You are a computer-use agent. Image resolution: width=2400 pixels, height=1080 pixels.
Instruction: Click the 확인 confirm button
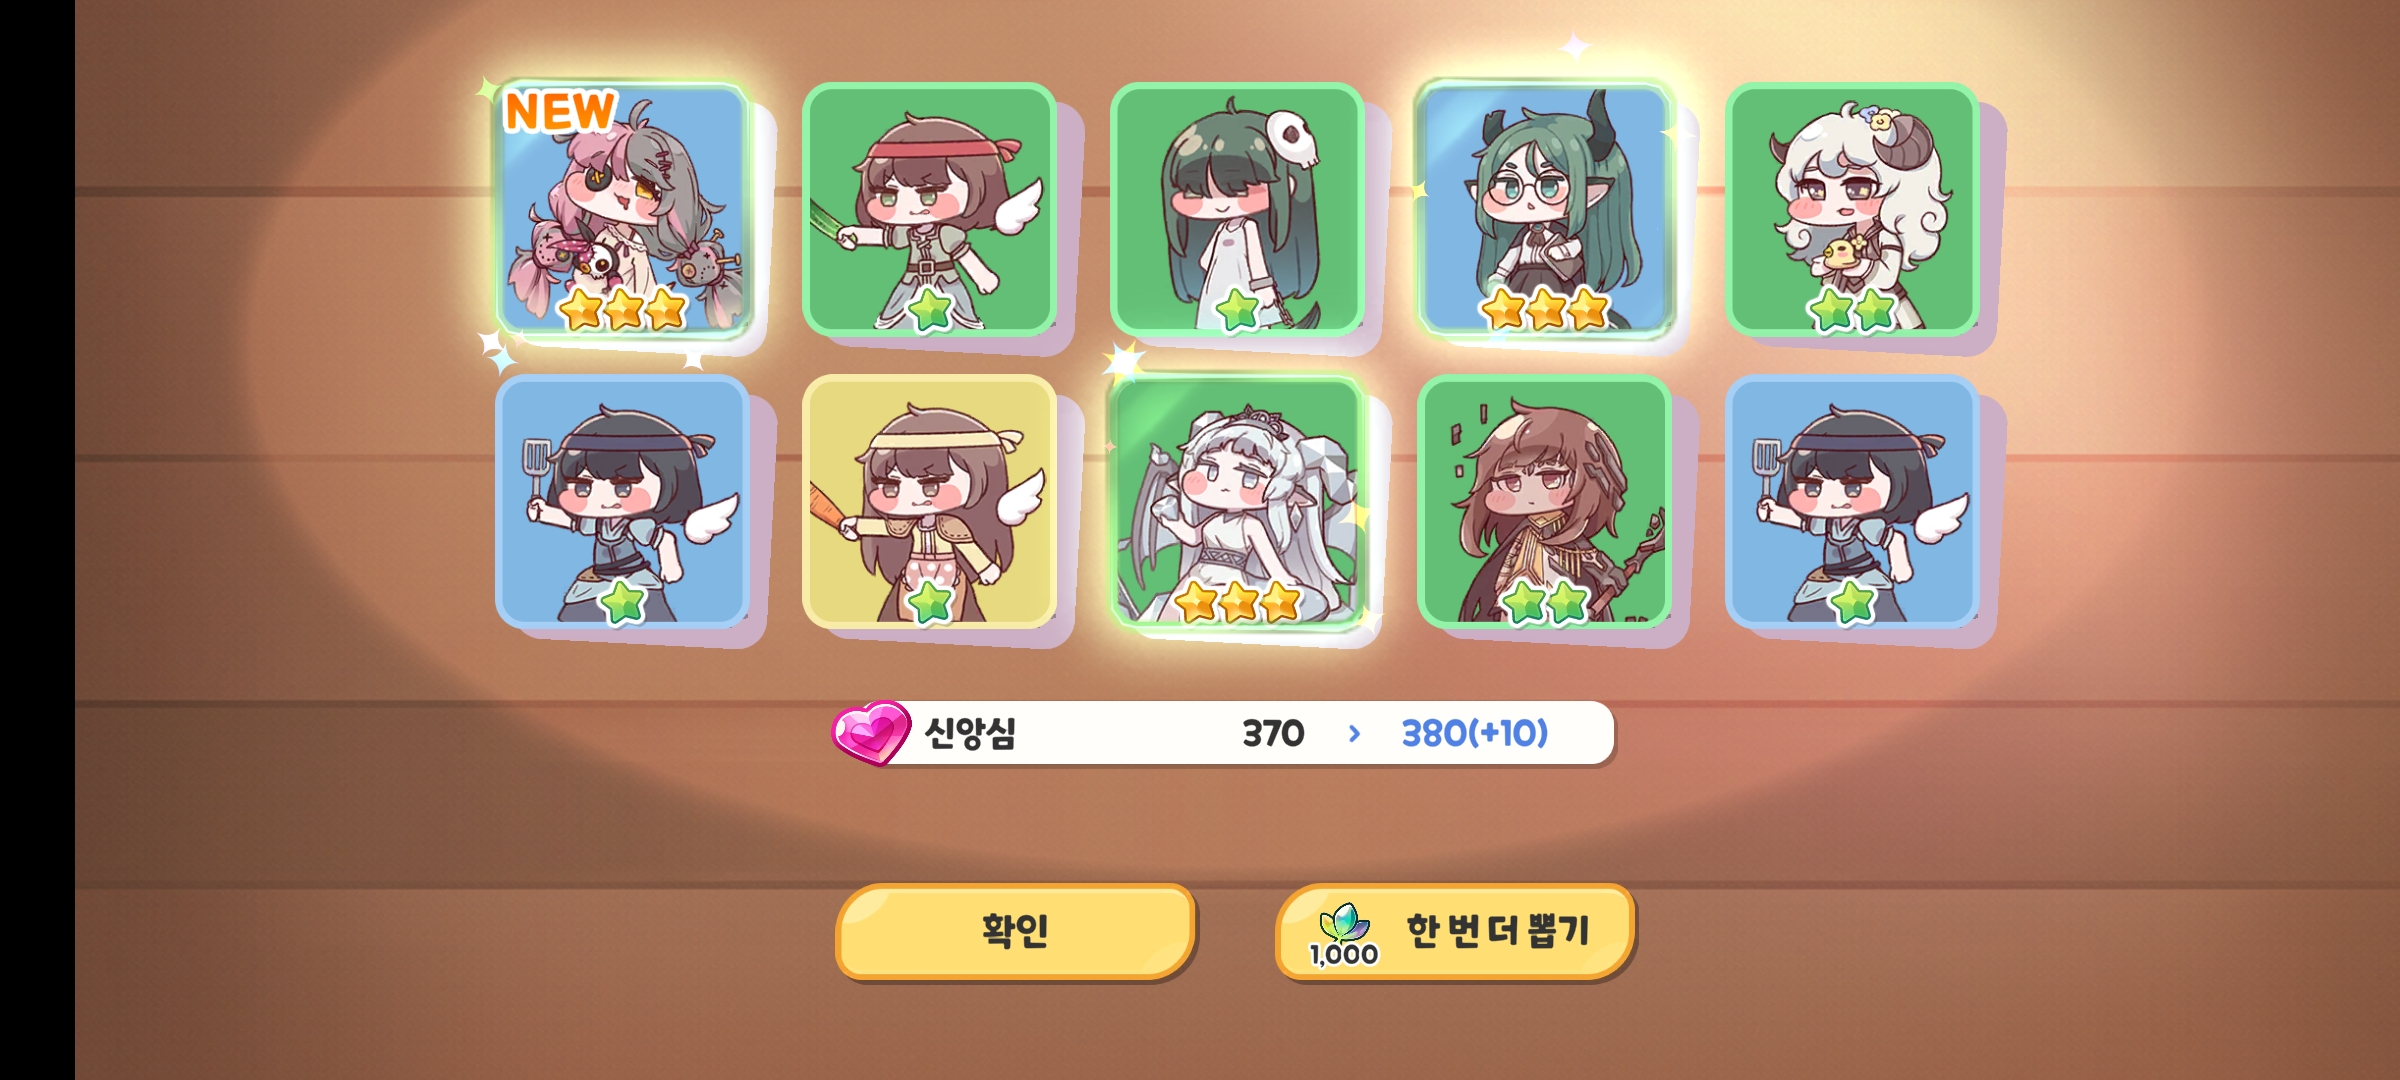point(1015,931)
